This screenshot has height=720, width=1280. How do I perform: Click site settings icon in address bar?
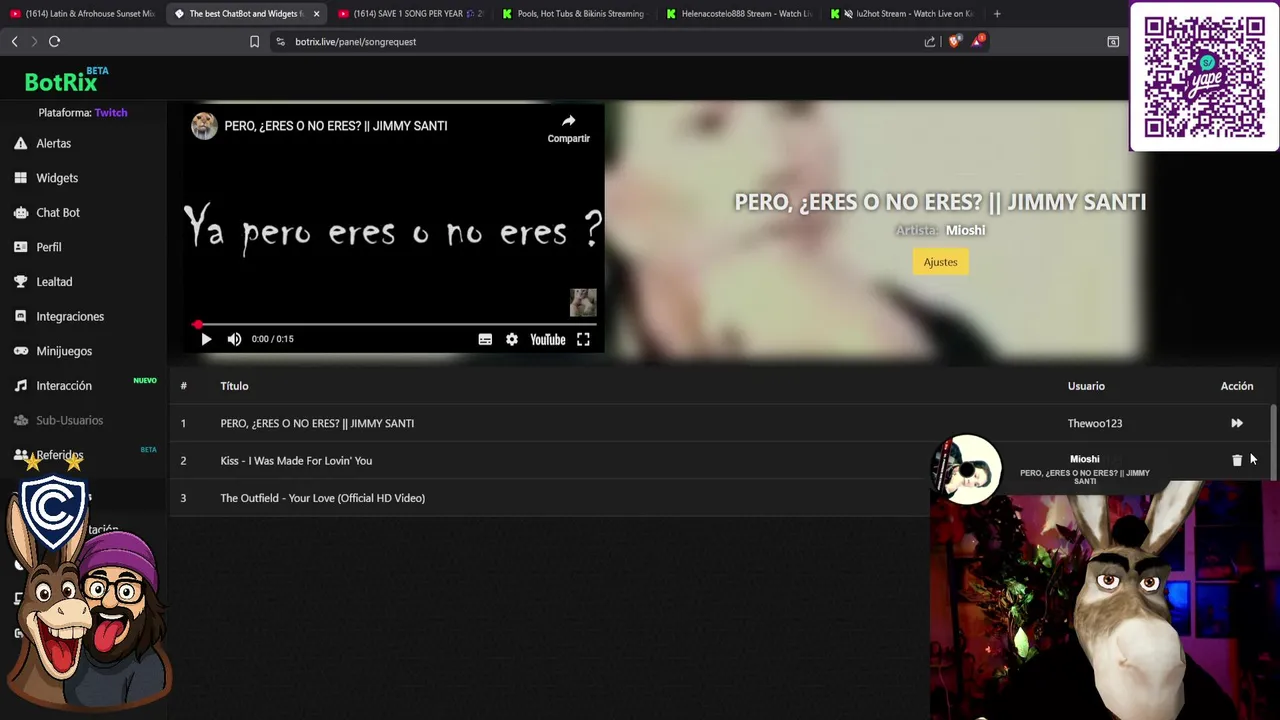click(280, 42)
